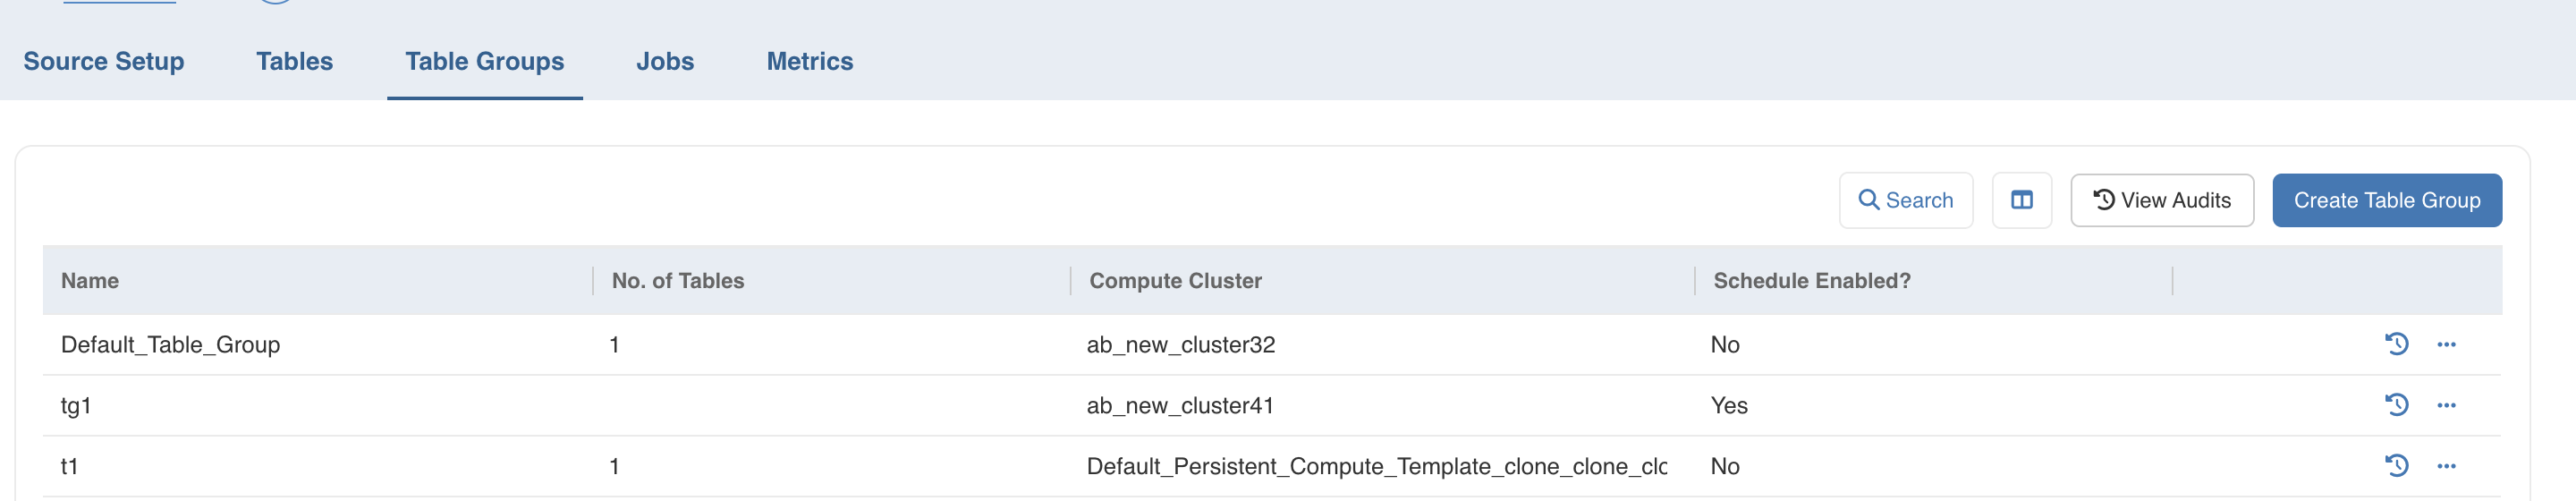Open audit history for tg1 row
This screenshot has width=2576, height=501.
pos(2396,405)
